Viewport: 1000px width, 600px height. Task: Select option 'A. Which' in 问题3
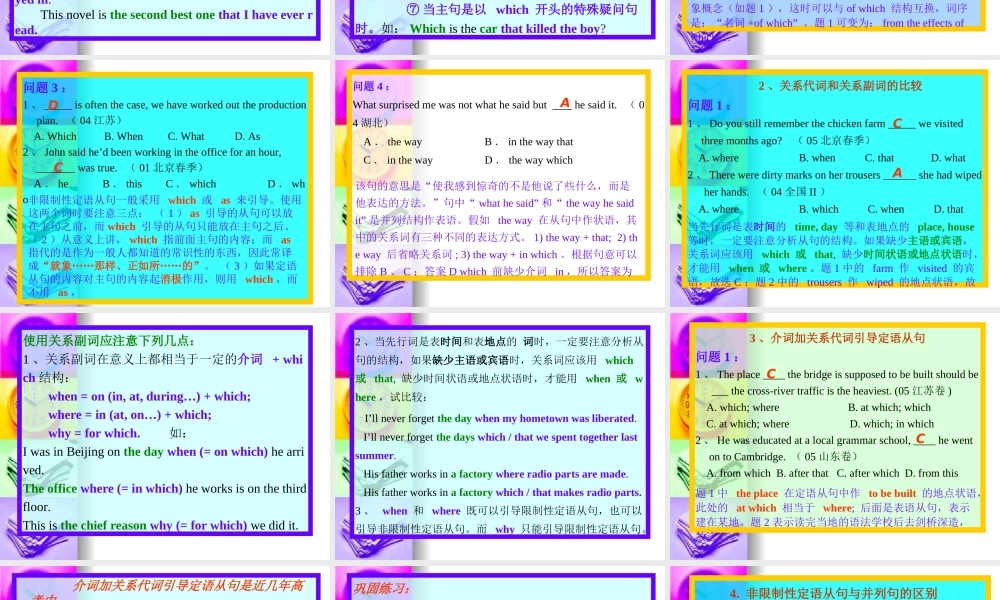point(55,136)
